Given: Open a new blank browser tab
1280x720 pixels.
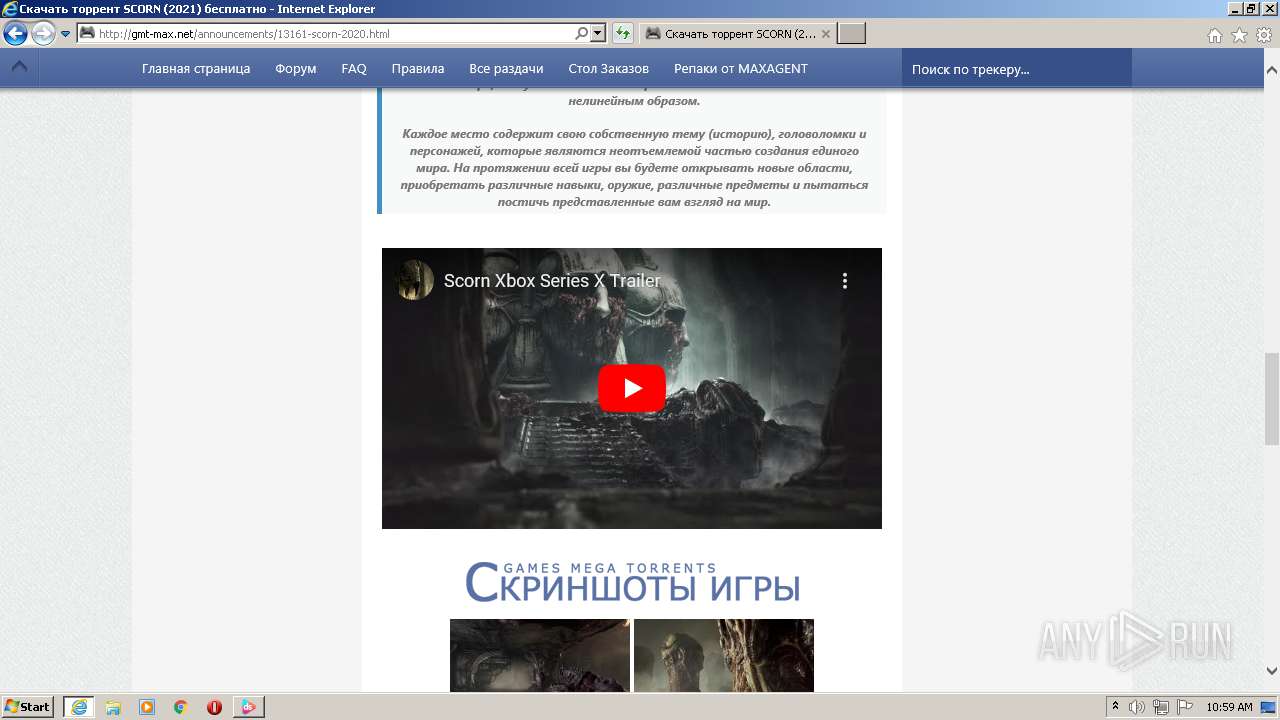Looking at the screenshot, I should (851, 34).
